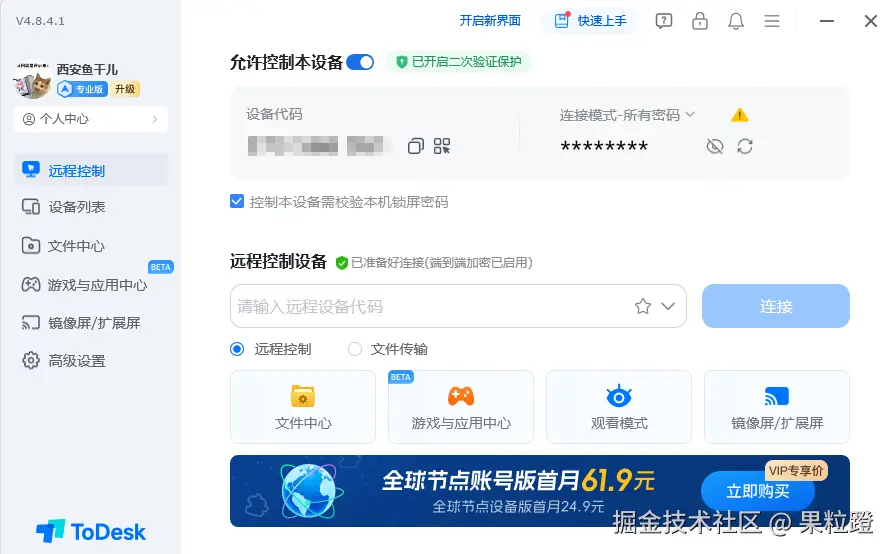Click 快速上手 button
Image resolution: width=891 pixels, height=554 pixels.
pyautogui.click(x=590, y=21)
